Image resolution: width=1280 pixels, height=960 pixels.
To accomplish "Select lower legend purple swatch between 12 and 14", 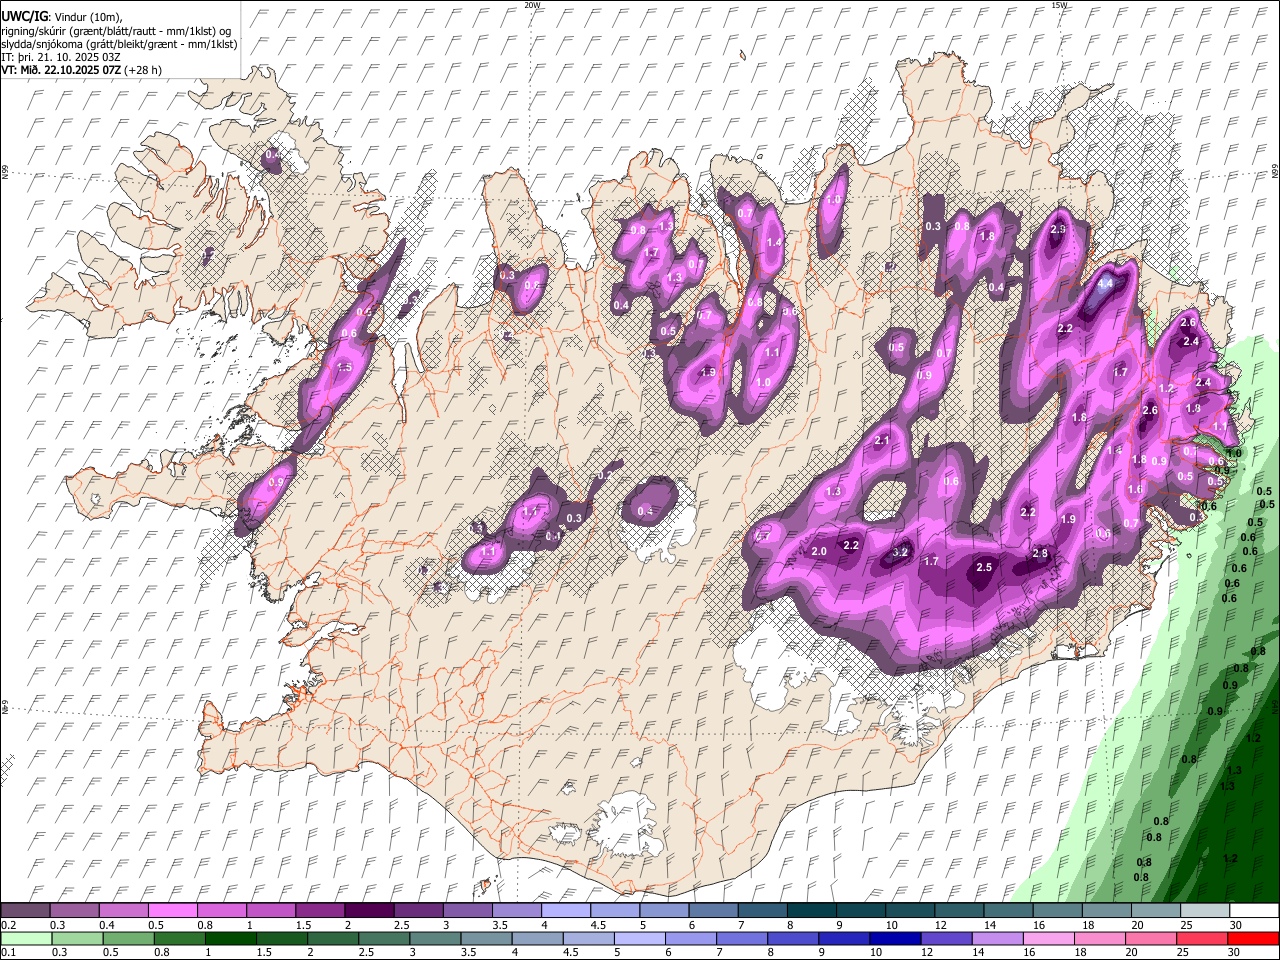I will (x=946, y=938).
